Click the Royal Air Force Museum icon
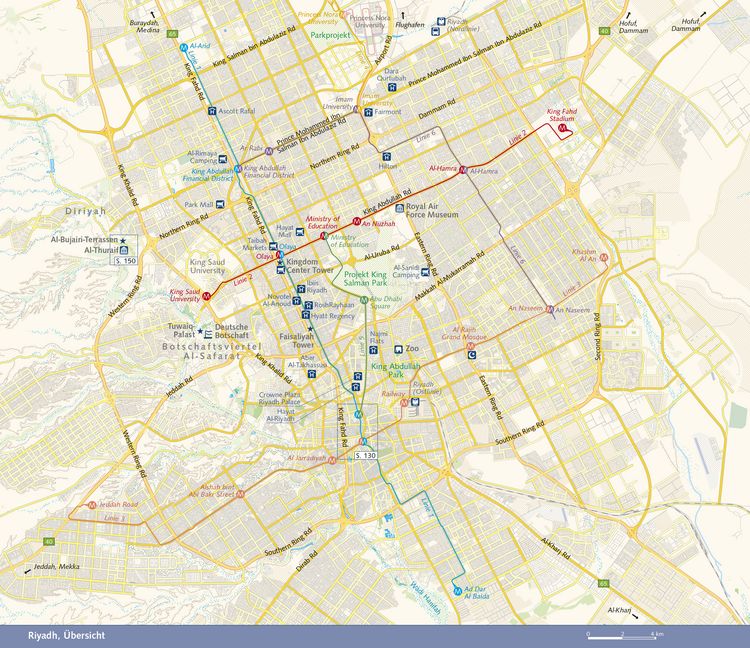This screenshot has height=648, width=750. point(399,209)
